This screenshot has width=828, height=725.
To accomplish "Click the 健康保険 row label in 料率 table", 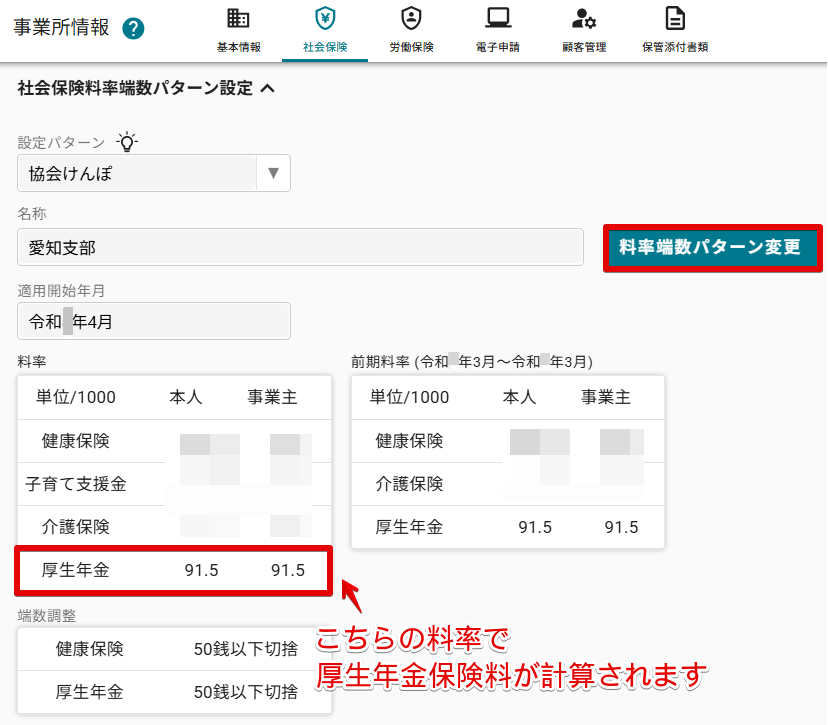I will pyautogui.click(x=76, y=441).
